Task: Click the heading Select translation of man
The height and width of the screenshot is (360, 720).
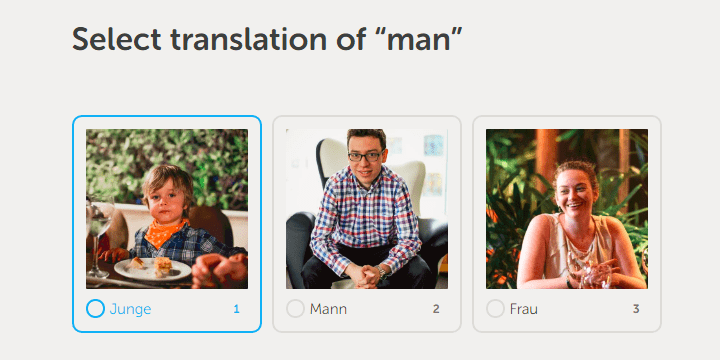Action: [267, 39]
